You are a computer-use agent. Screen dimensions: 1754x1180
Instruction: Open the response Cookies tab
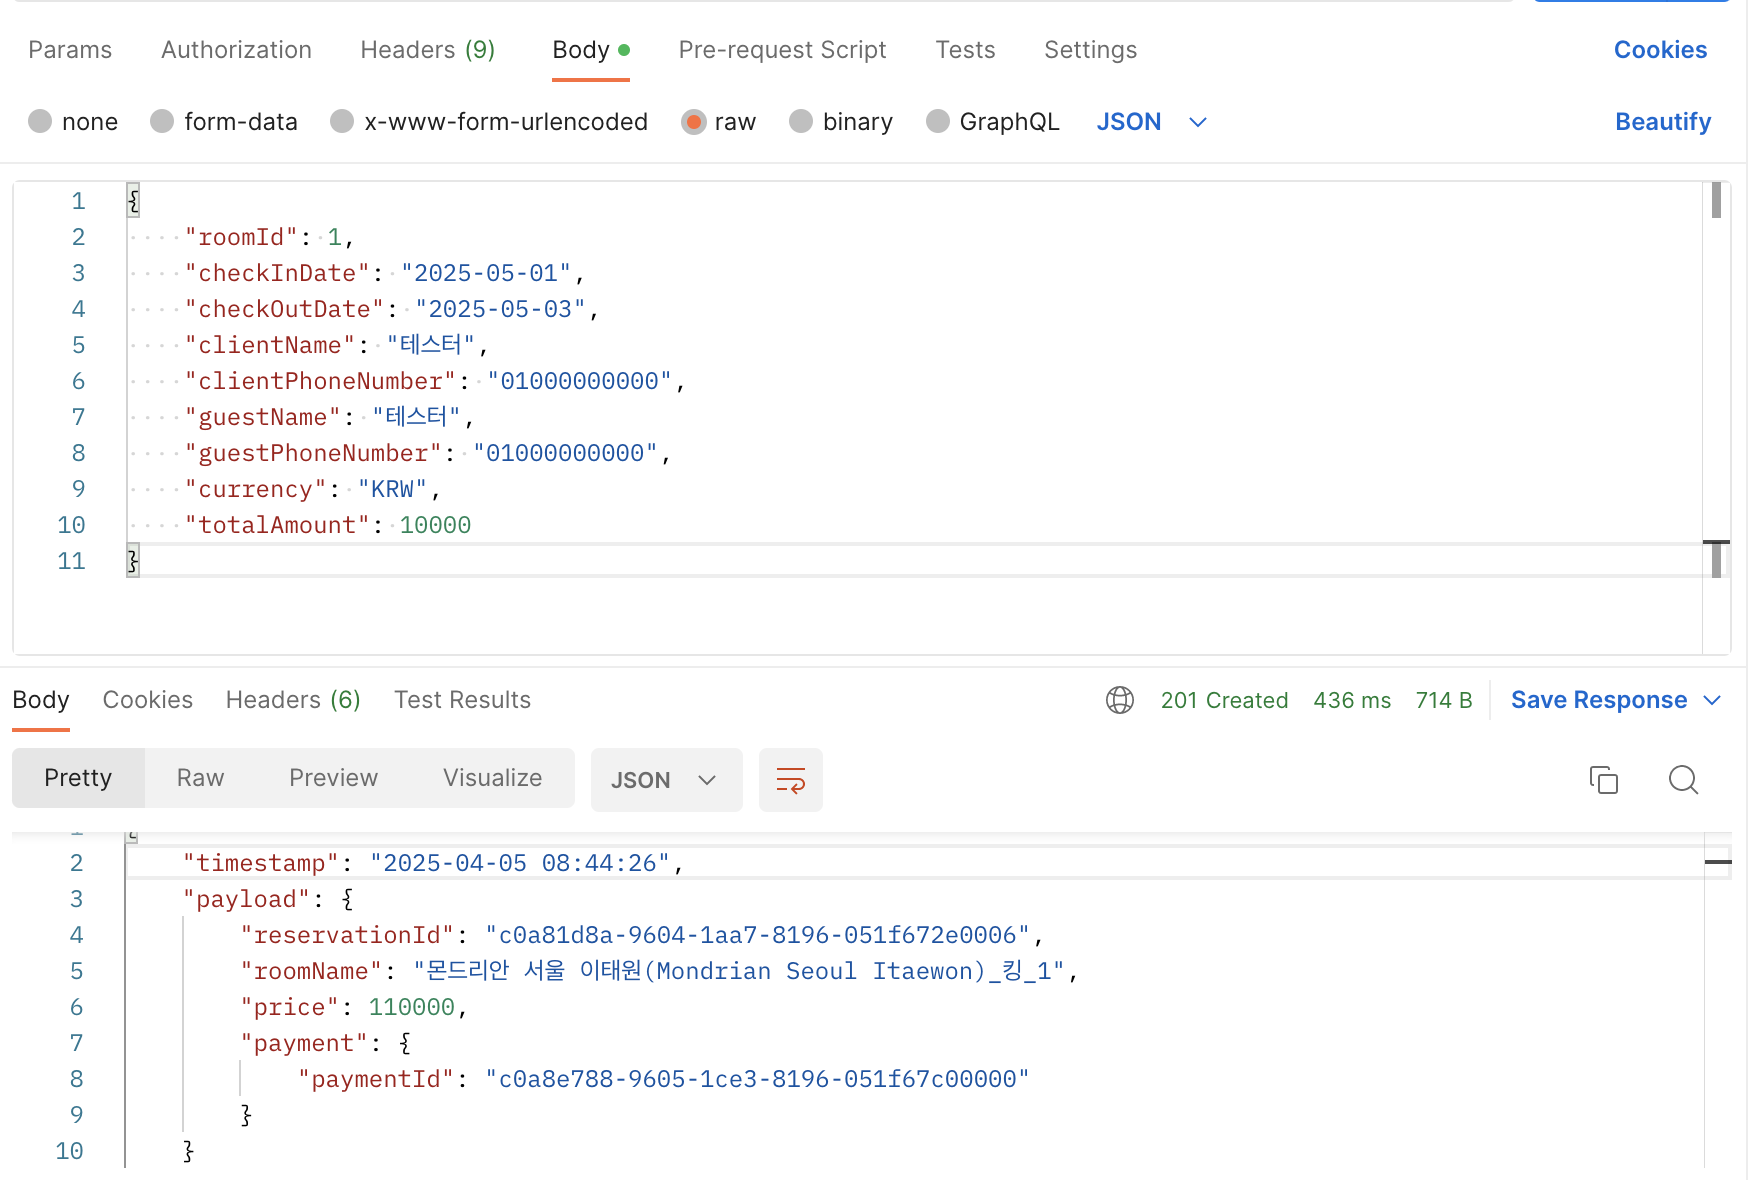click(x=148, y=700)
